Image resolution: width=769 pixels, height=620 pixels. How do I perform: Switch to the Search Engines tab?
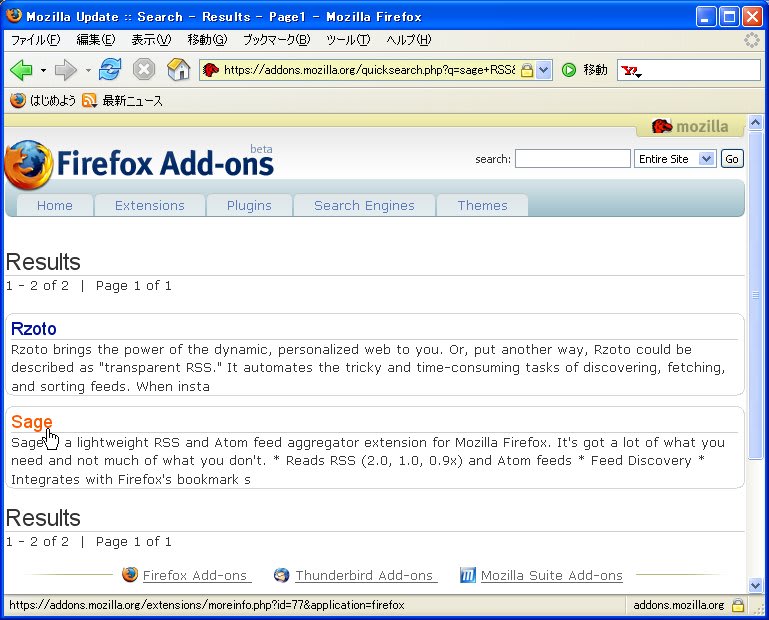[x=364, y=205]
